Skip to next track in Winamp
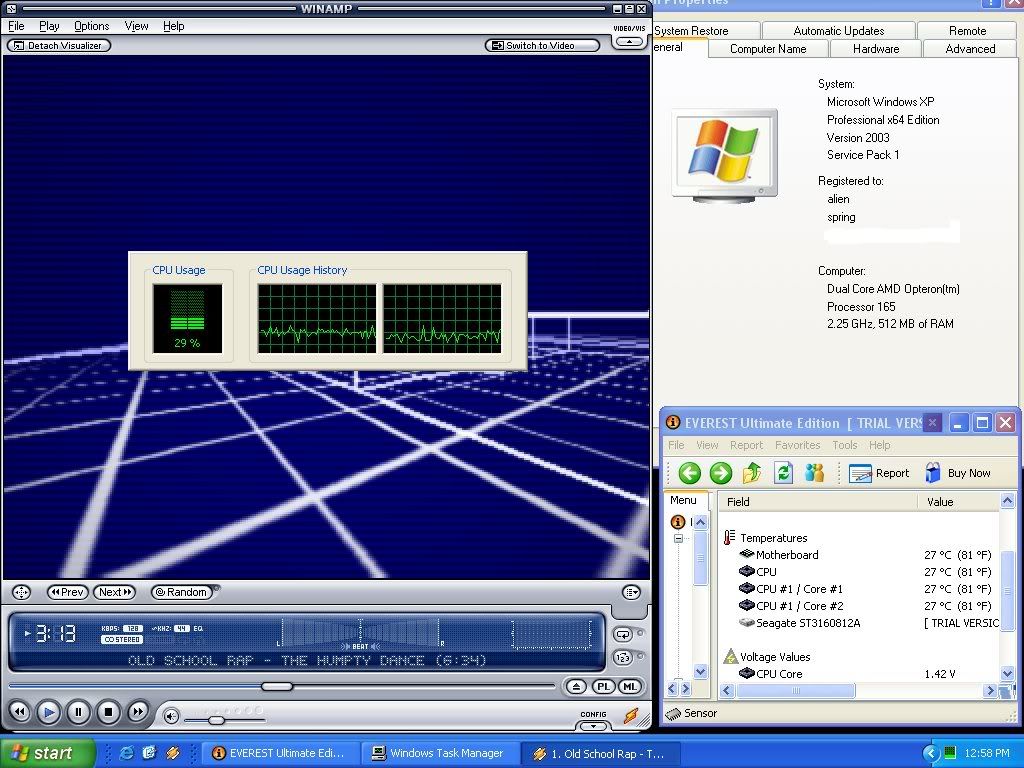The width and height of the screenshot is (1024, 768). 138,712
